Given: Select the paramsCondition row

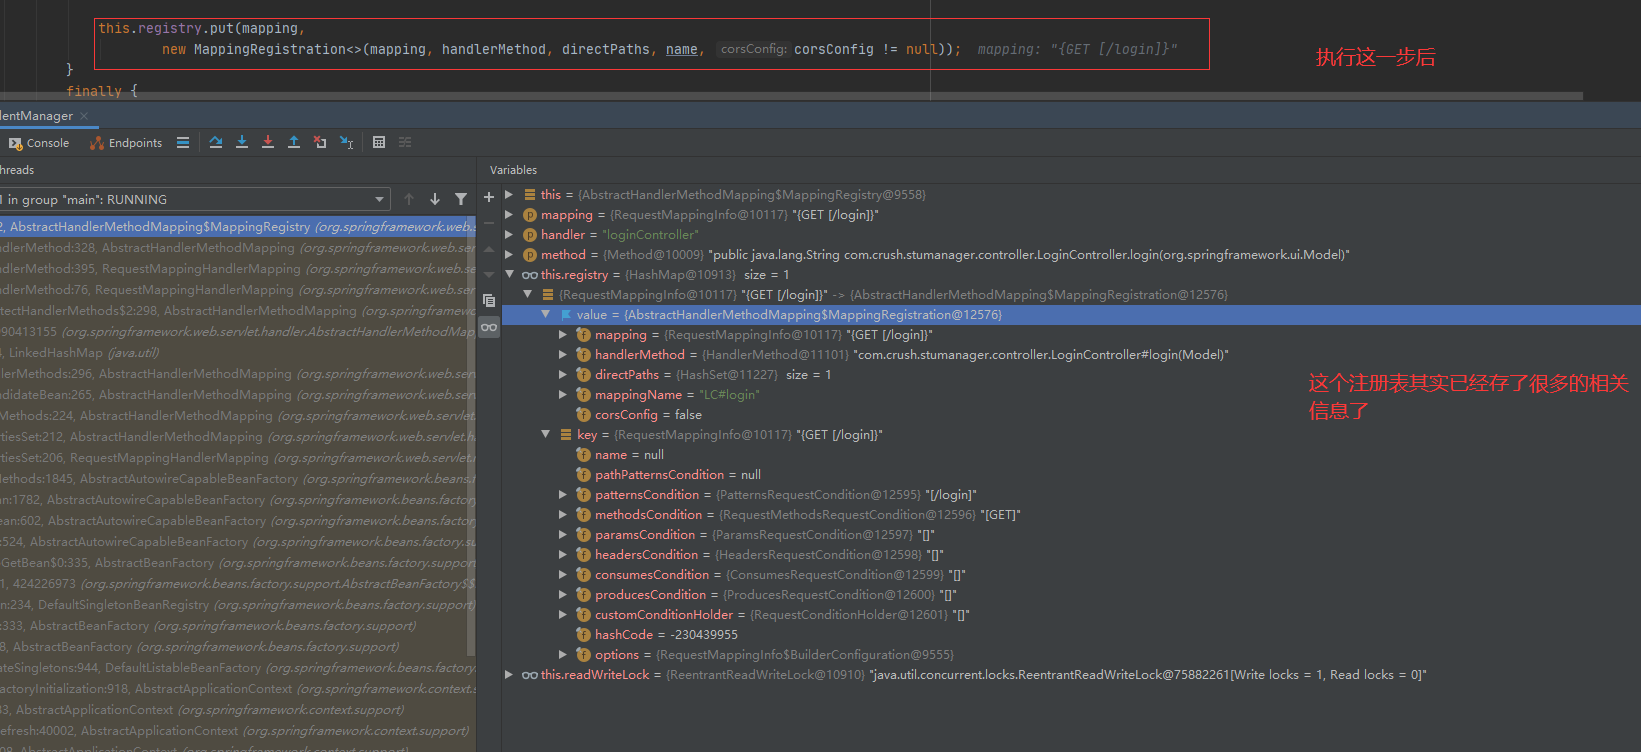Looking at the screenshot, I should pyautogui.click(x=1070, y=534).
